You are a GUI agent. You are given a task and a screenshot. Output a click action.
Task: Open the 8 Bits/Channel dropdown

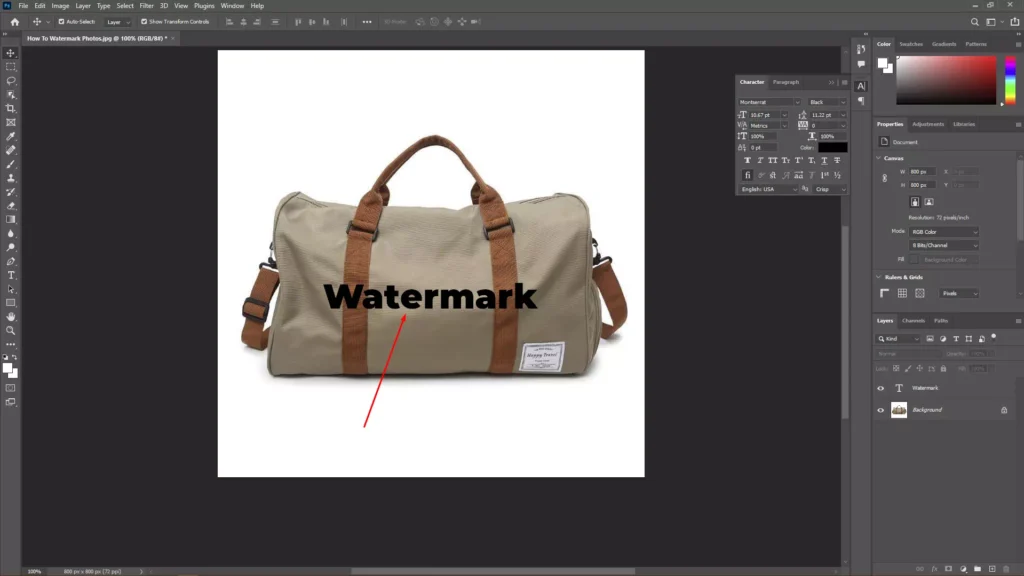click(x=944, y=246)
